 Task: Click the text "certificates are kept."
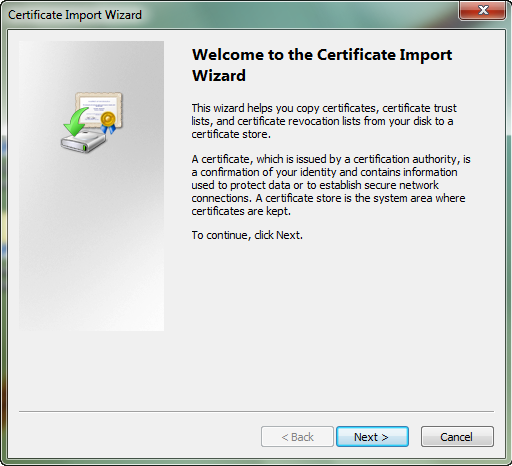(x=241, y=211)
